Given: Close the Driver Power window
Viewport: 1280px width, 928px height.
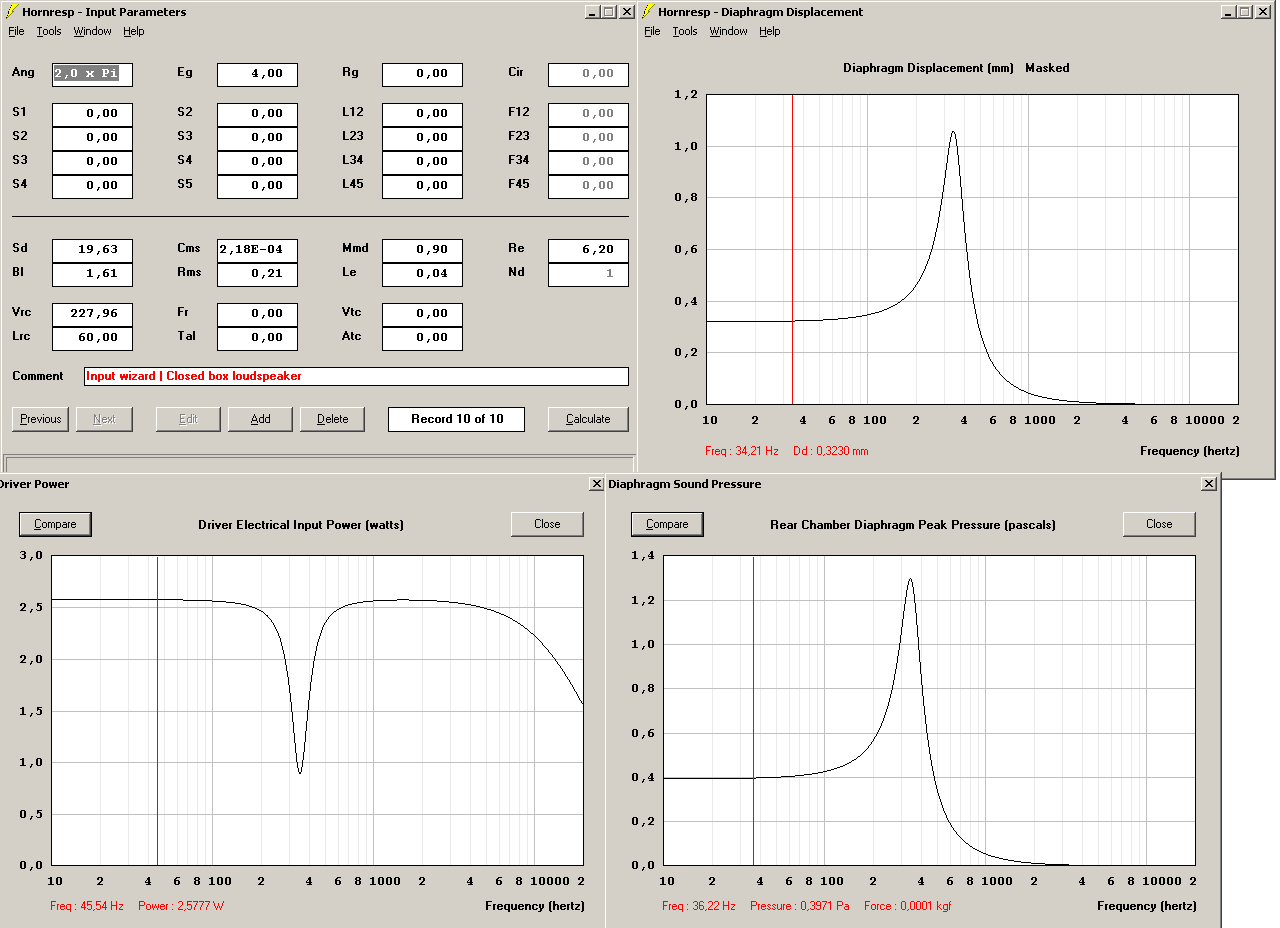Looking at the screenshot, I should [597, 484].
